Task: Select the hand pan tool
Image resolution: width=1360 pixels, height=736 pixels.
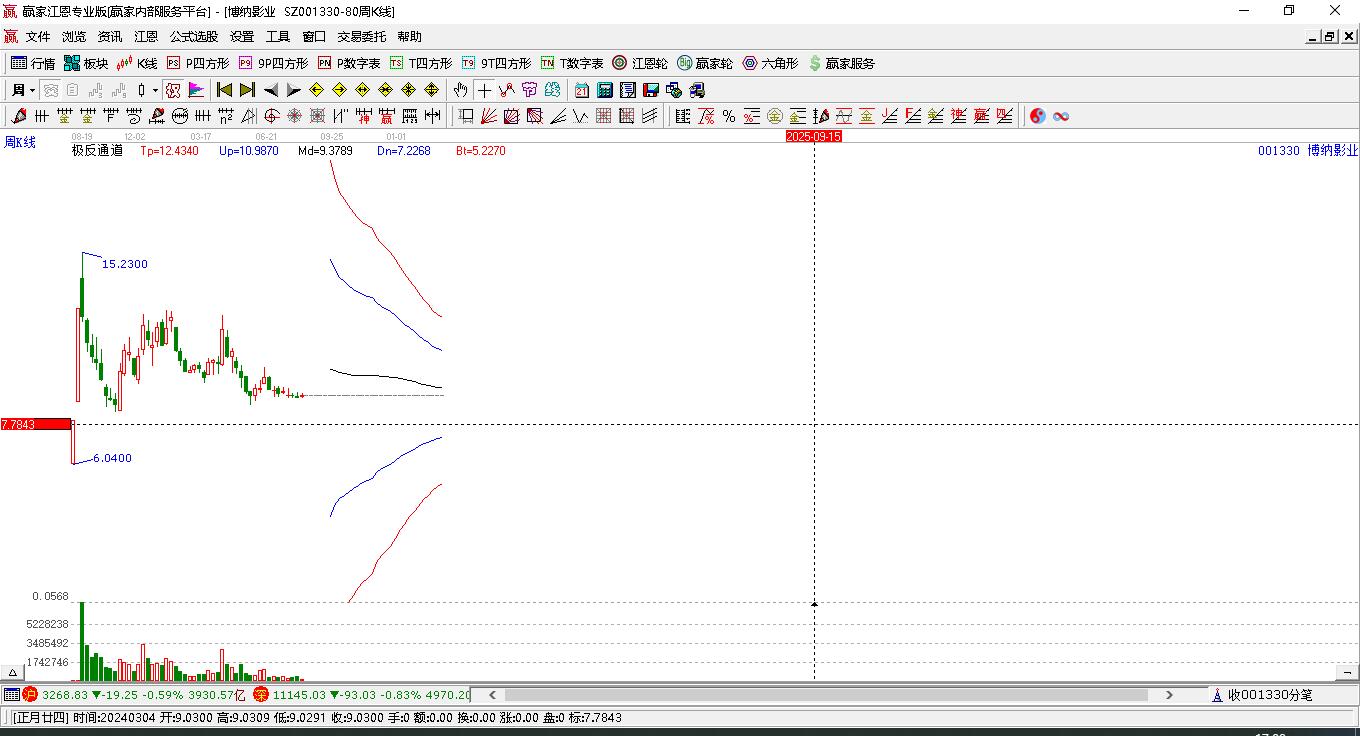Action: pyautogui.click(x=460, y=90)
